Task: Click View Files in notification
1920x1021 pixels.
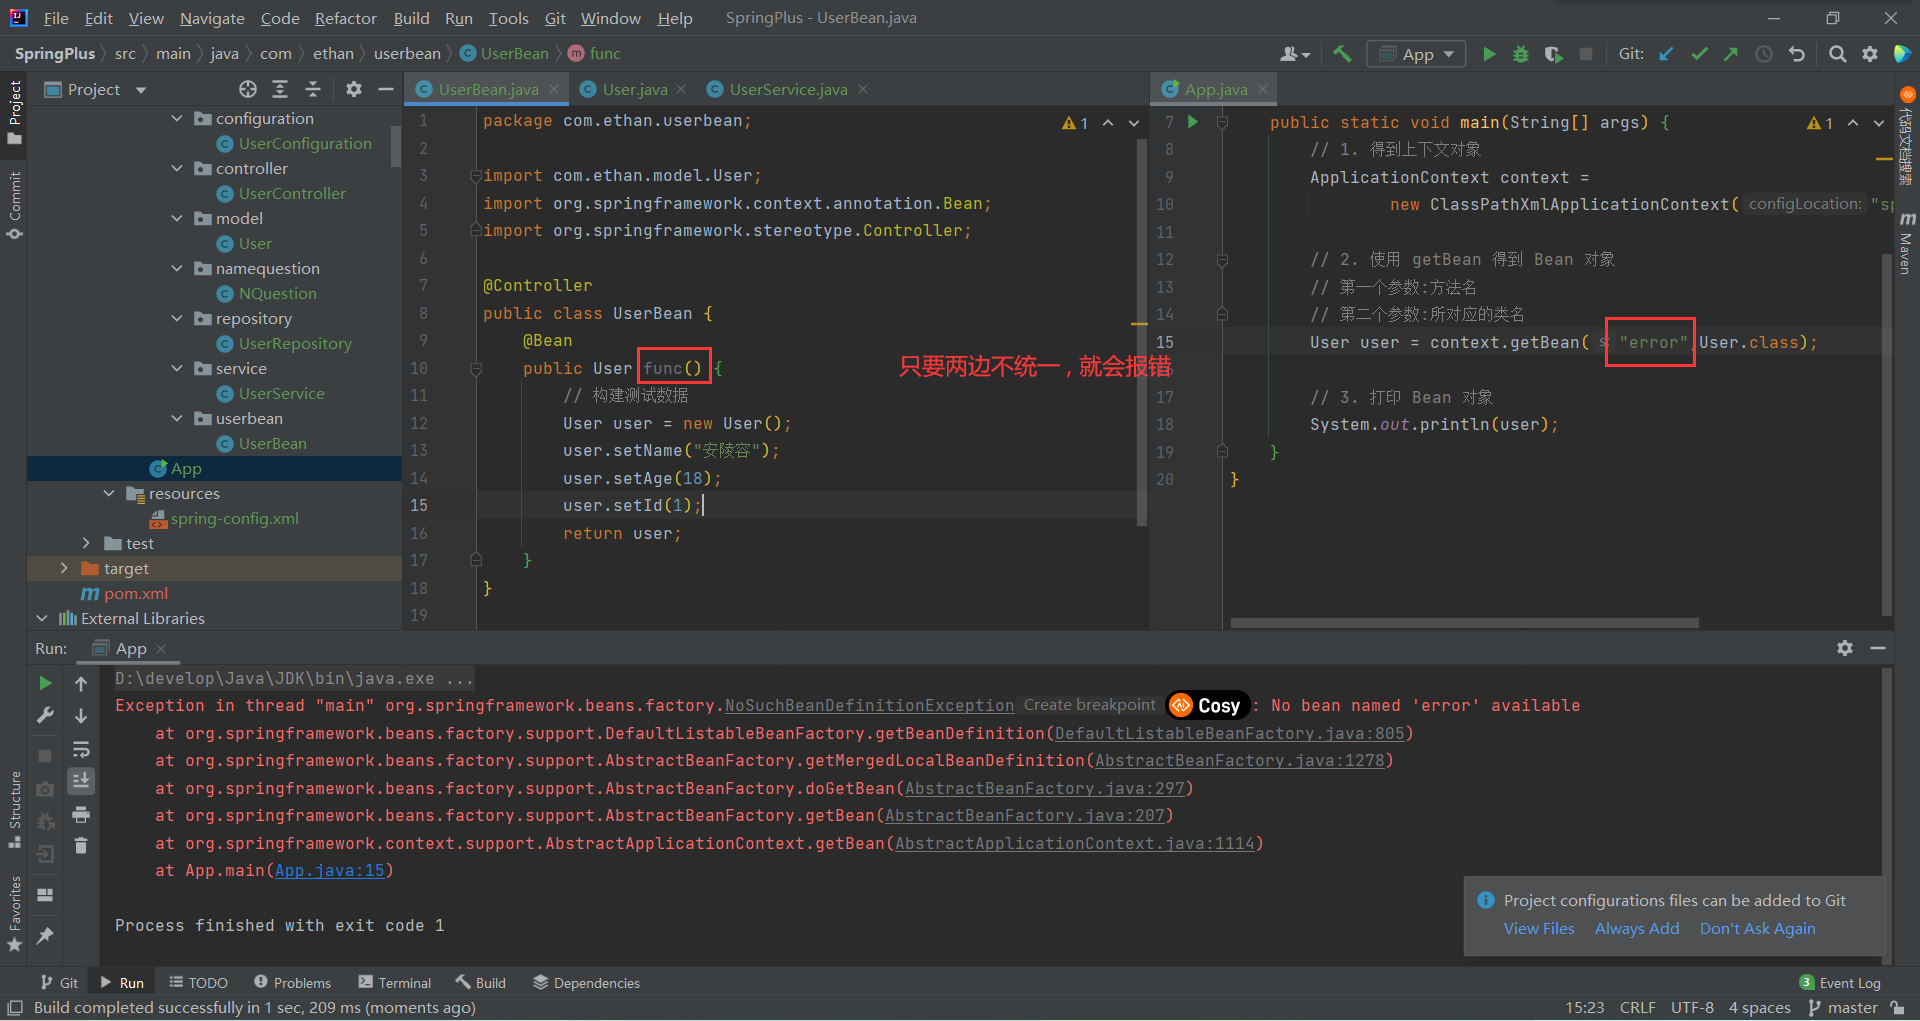Action: click(1539, 928)
